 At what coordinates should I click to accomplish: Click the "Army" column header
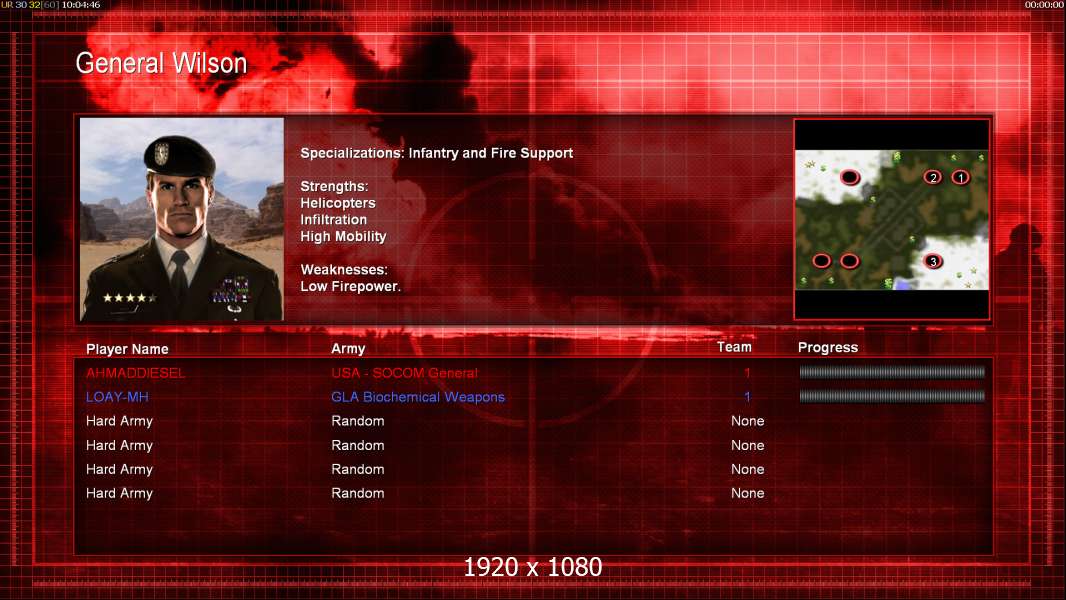[x=348, y=349]
